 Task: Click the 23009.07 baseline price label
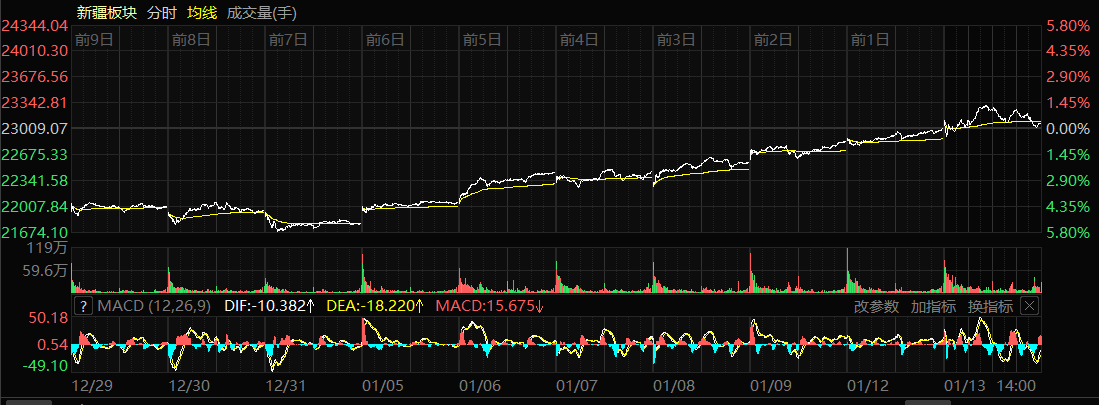[x=35, y=129]
